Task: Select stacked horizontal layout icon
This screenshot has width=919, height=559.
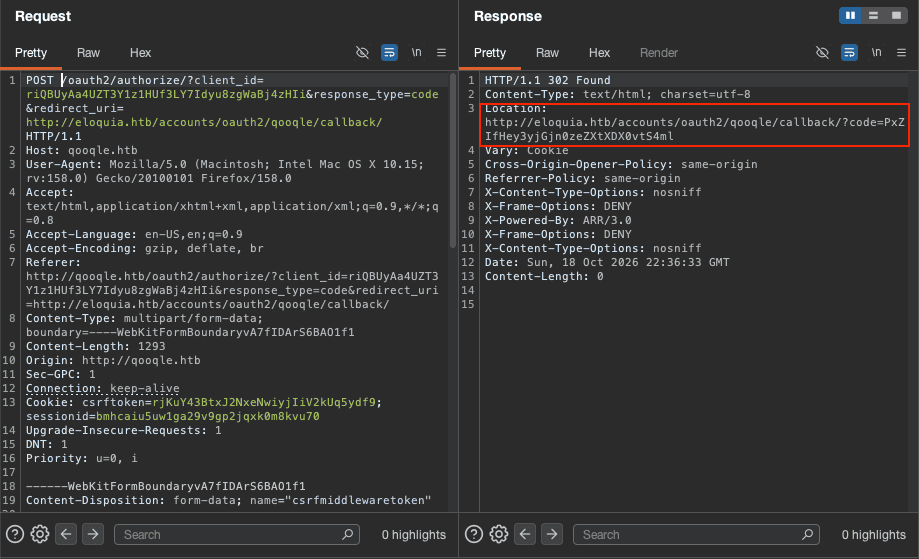Action: [873, 15]
